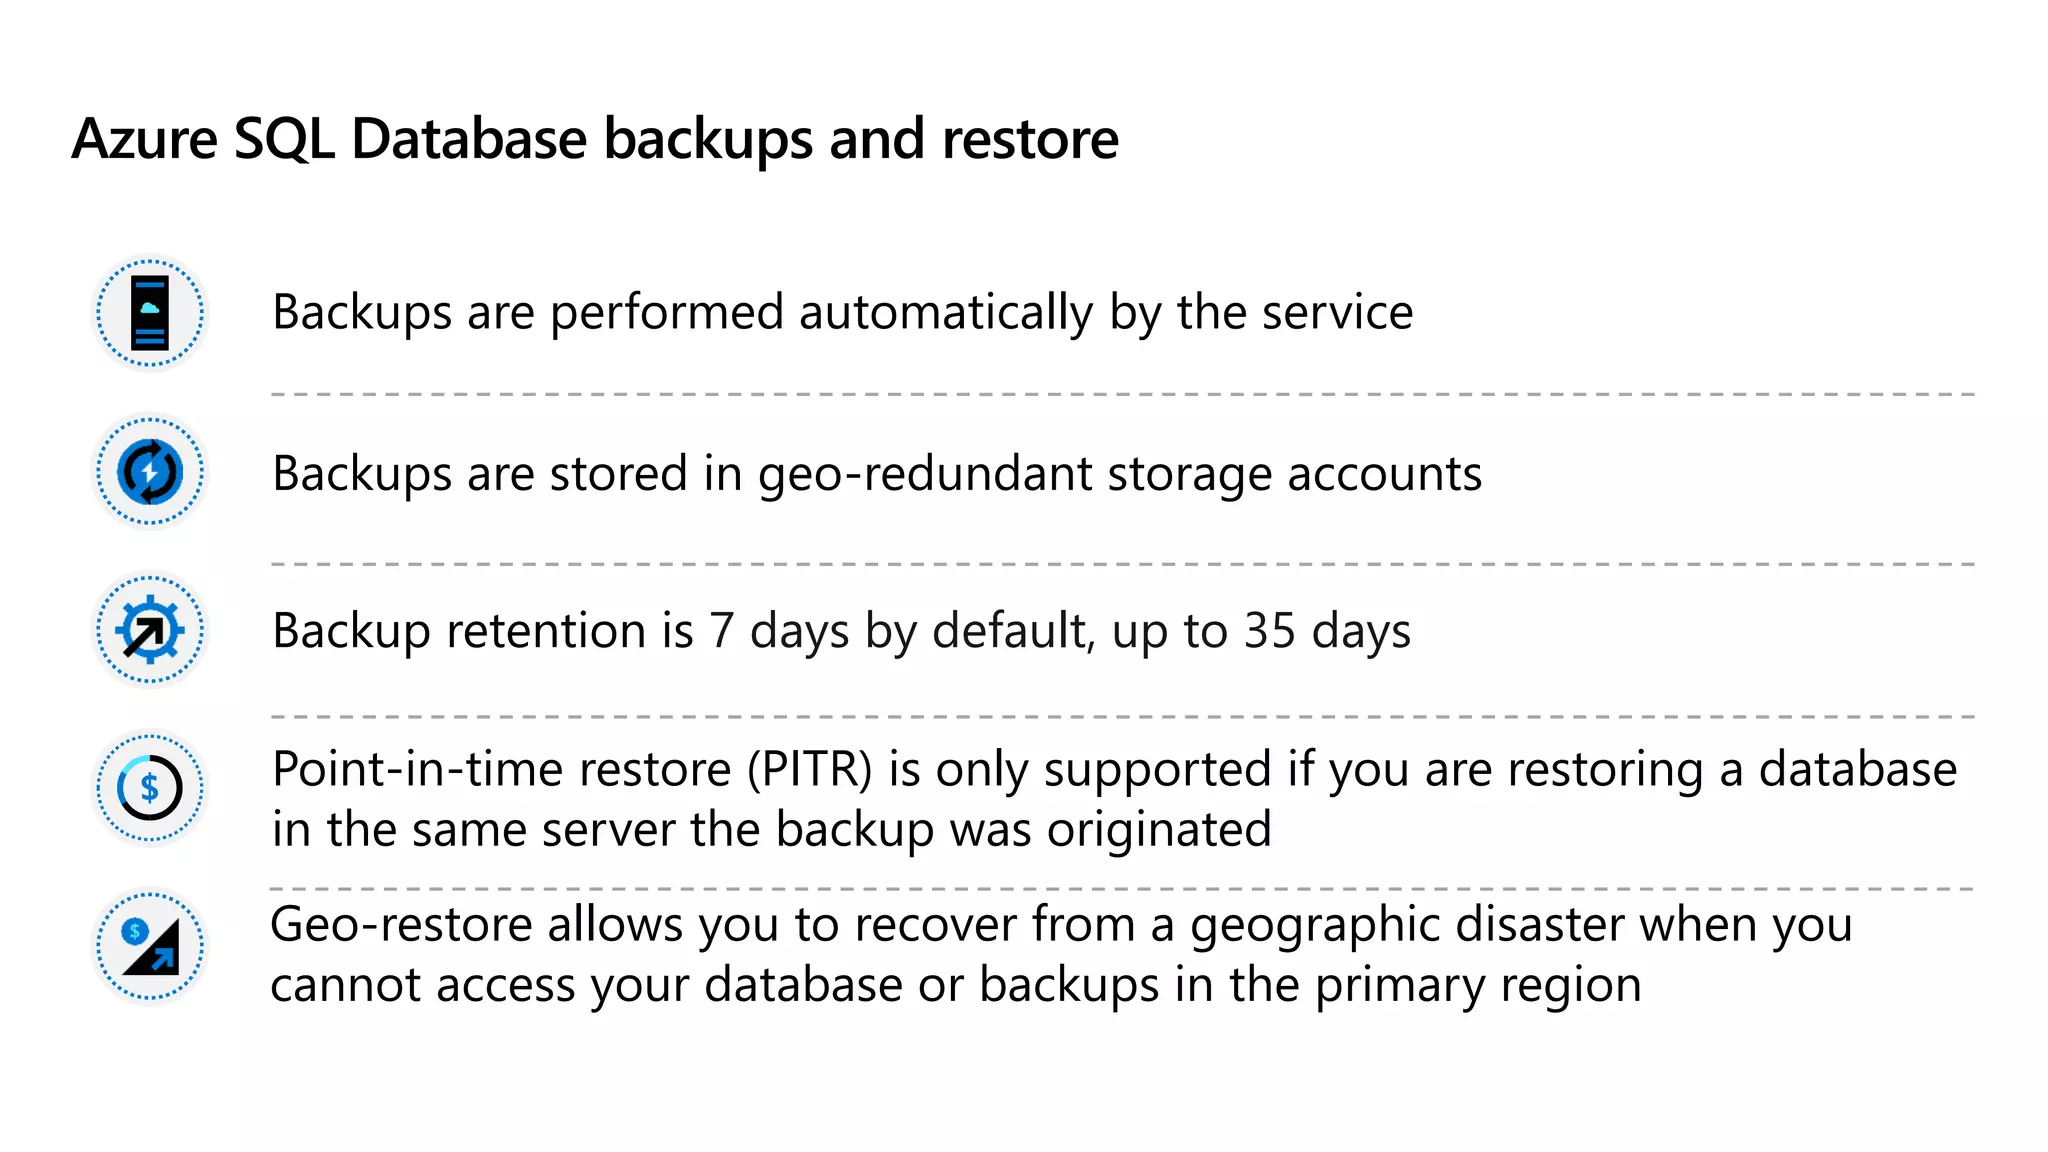Click the circular sync lightning icon
Image resolution: width=2048 pixels, height=1152 pixels.
(x=150, y=472)
